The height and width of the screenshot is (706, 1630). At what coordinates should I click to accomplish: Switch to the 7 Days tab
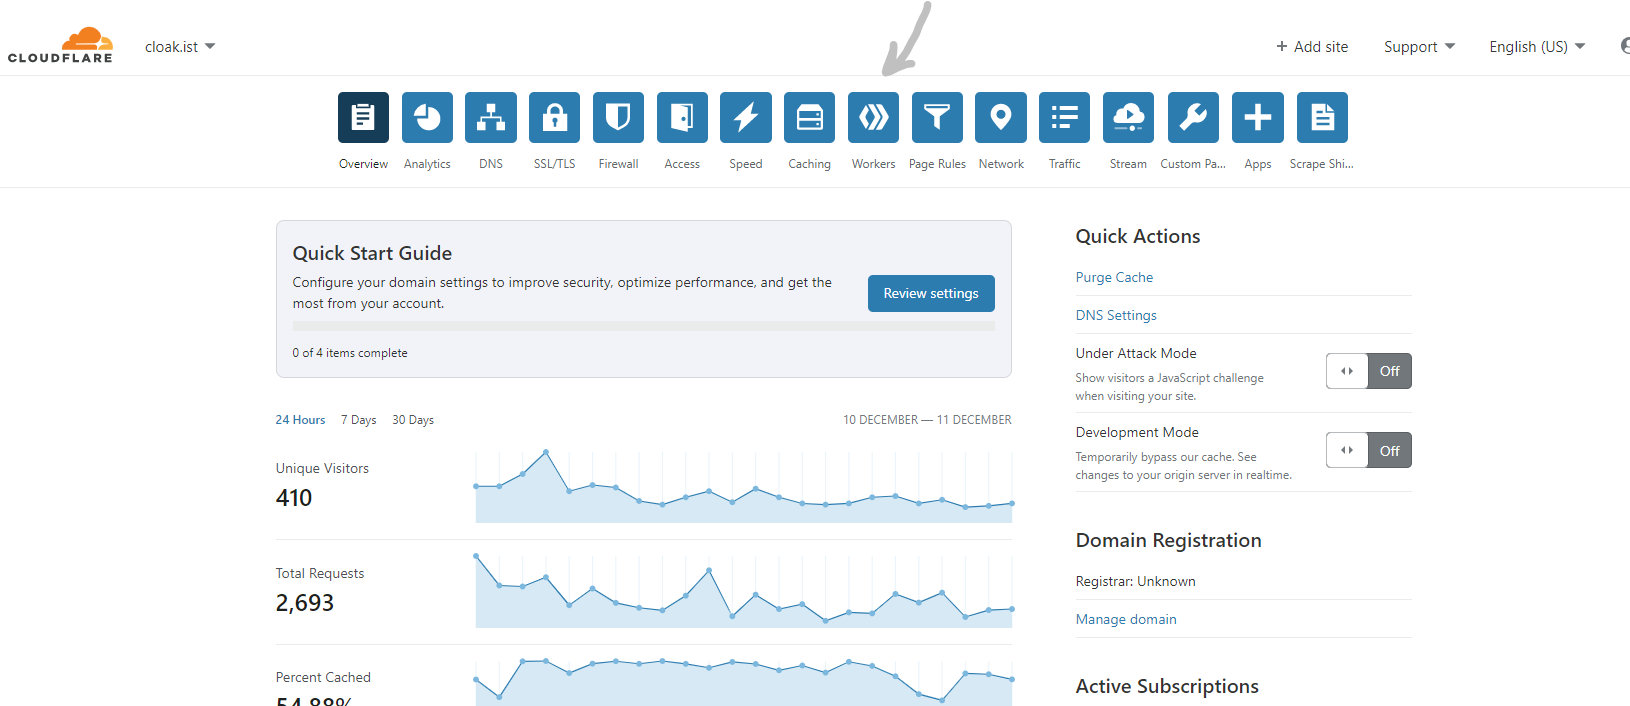pyautogui.click(x=358, y=420)
